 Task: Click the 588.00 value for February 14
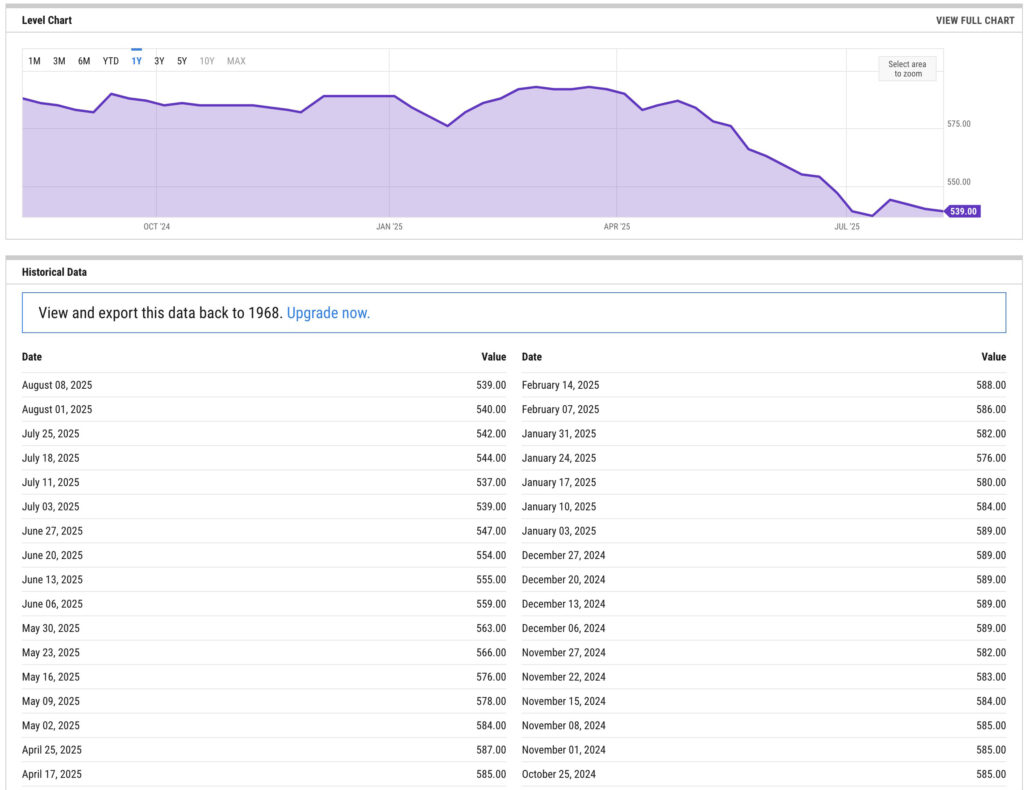(991, 385)
